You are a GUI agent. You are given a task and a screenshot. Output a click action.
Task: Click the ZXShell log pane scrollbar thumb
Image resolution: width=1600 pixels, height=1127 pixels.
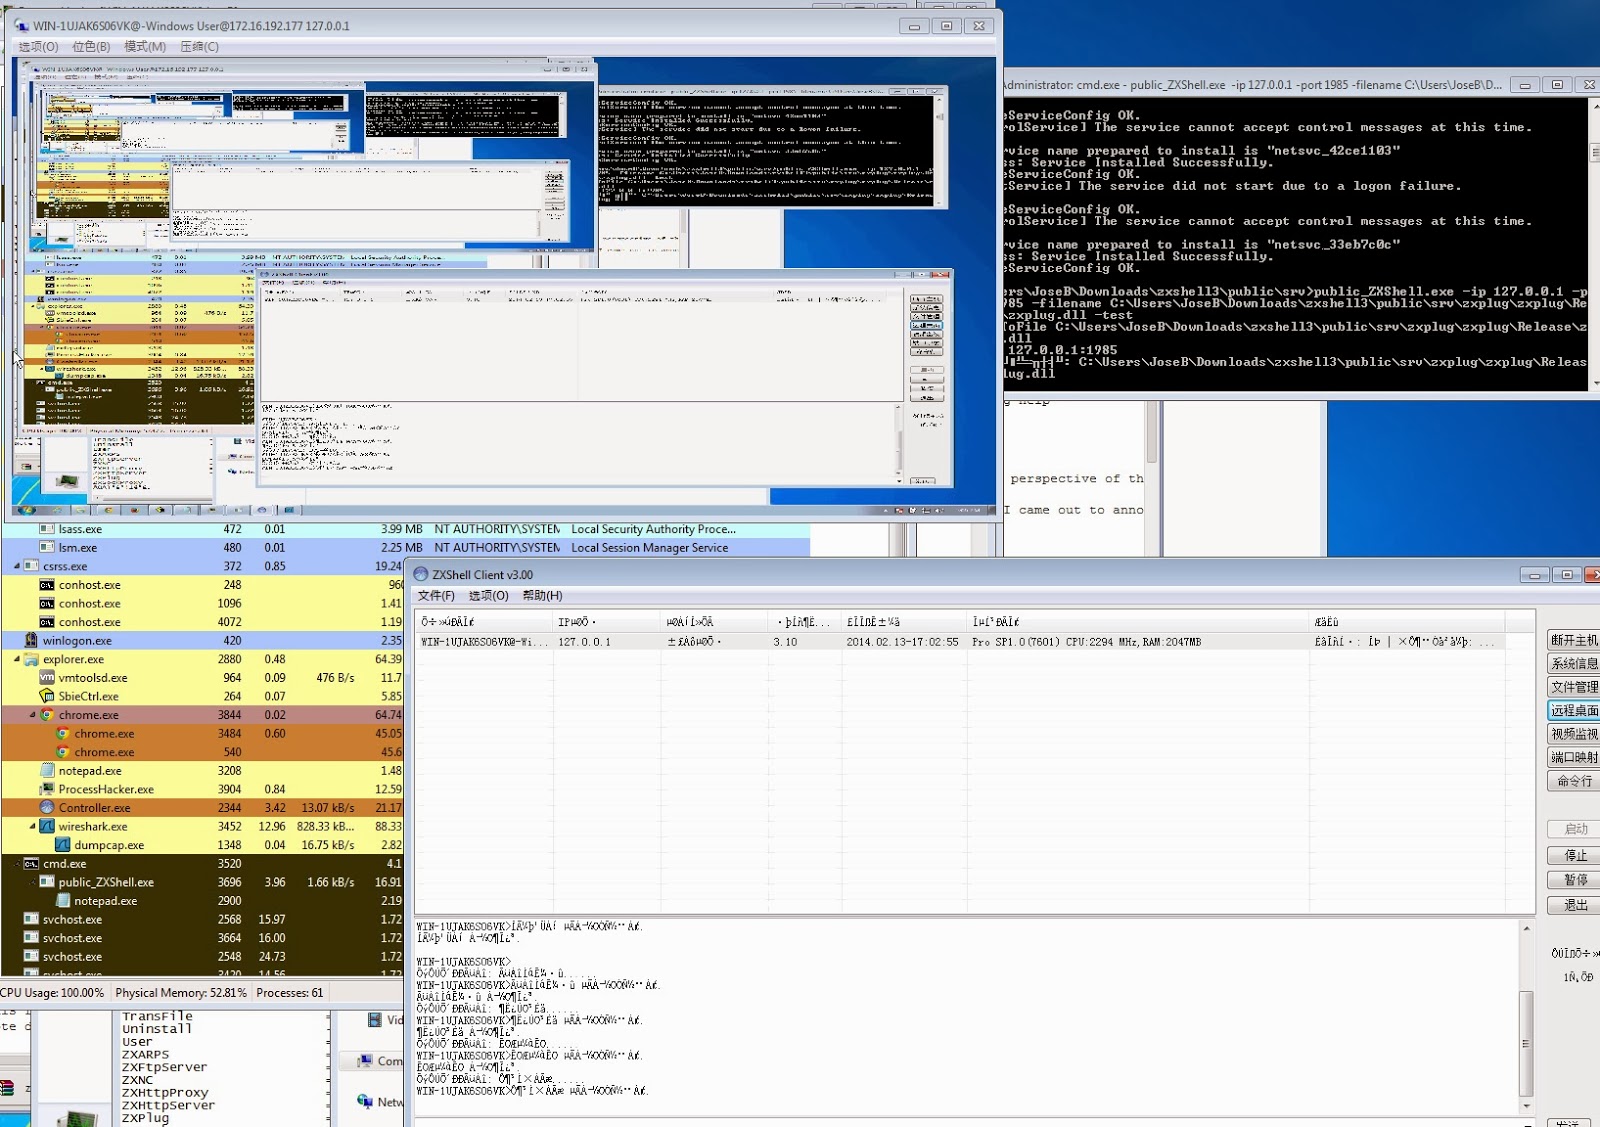1526,1043
